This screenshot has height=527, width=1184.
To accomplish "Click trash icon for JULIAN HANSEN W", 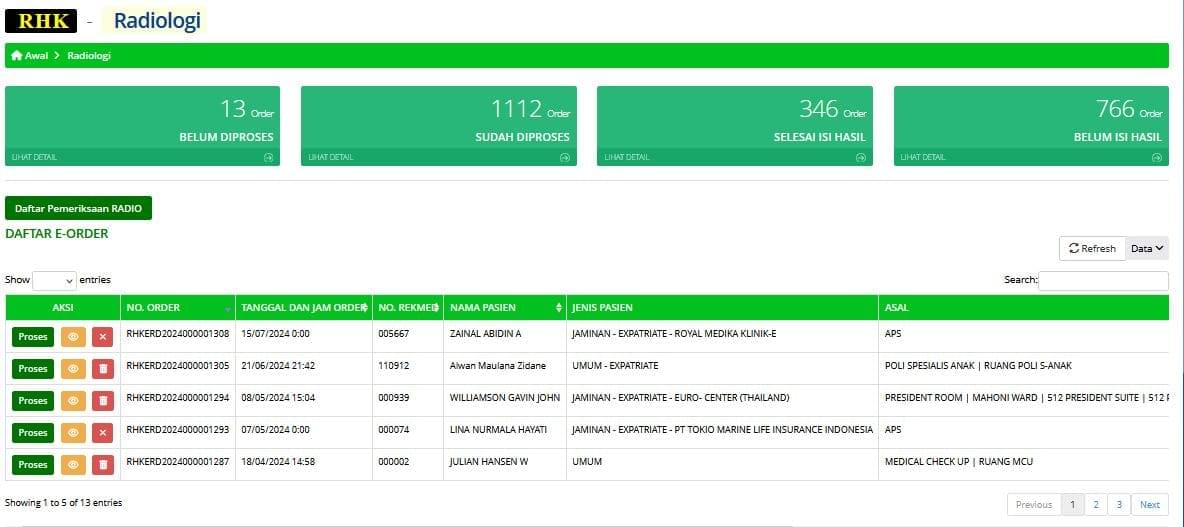I will (102, 465).
